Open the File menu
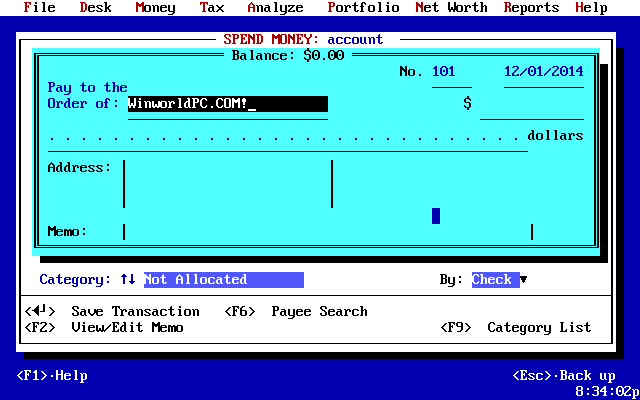 click(x=39, y=7)
